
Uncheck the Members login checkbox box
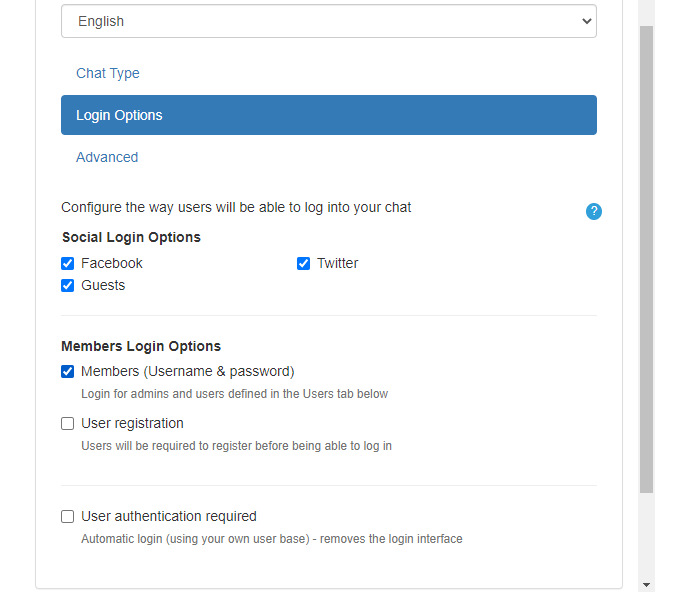tap(68, 372)
